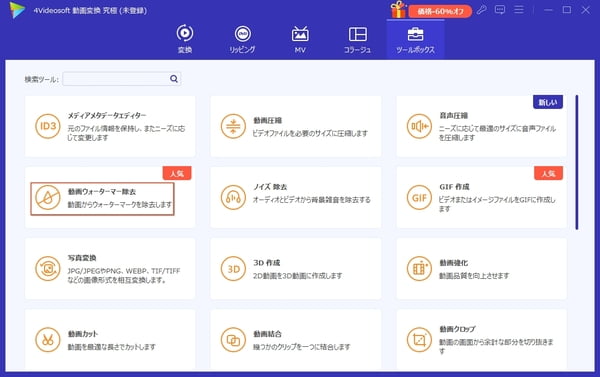Click the 動画強化 title text
600x377 pixels.
453,263
